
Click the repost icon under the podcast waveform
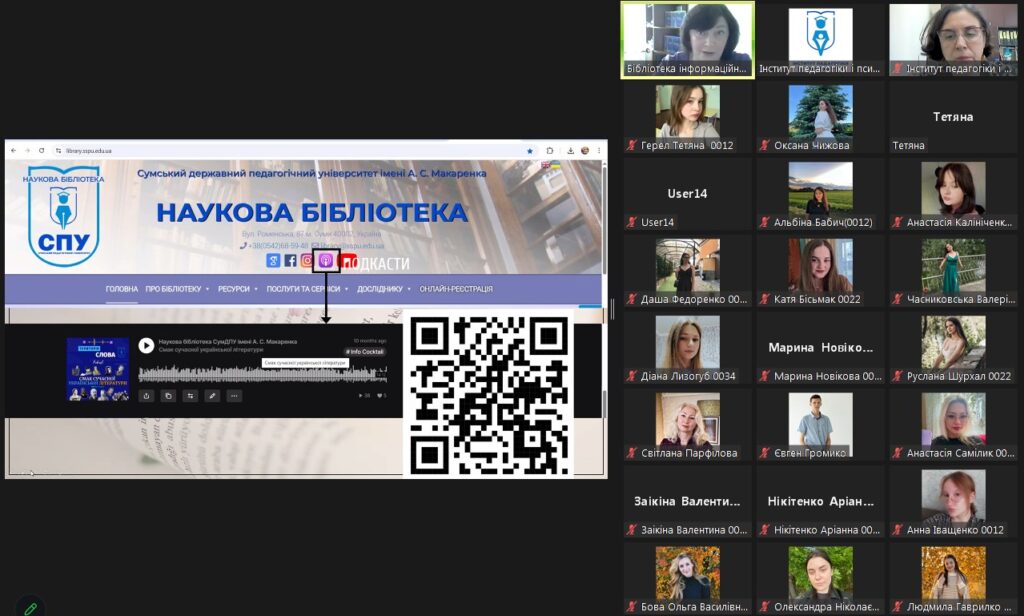pos(190,395)
